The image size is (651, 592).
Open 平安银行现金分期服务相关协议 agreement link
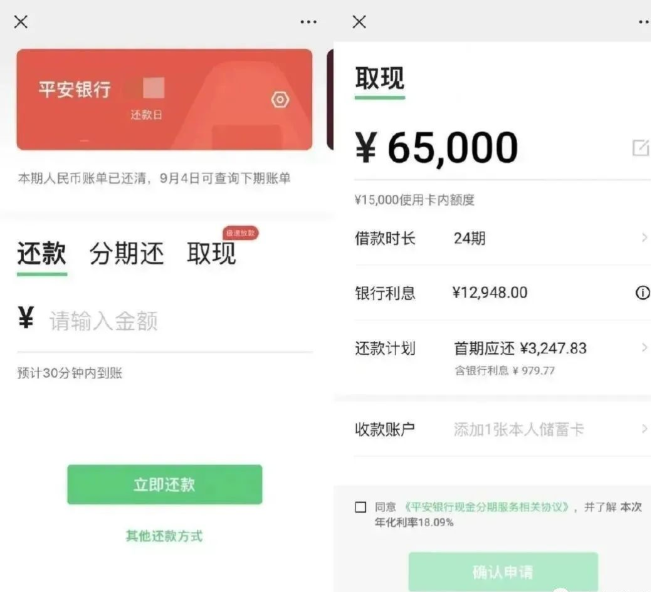(x=487, y=507)
